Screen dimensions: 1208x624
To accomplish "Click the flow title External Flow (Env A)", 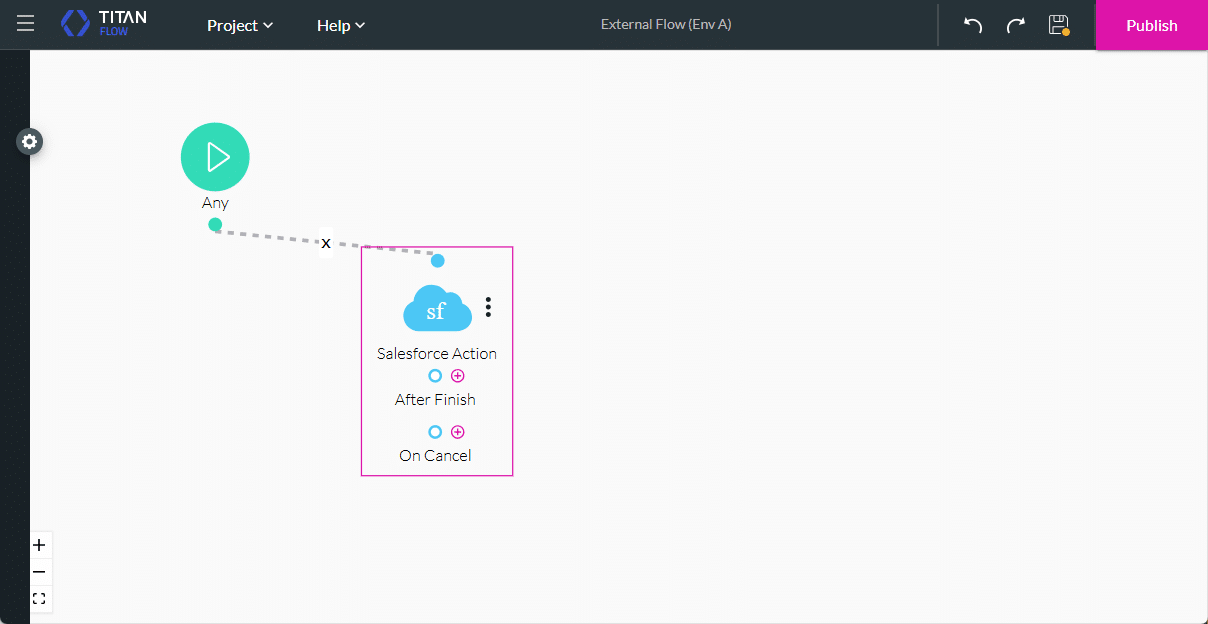I will pyautogui.click(x=665, y=24).
